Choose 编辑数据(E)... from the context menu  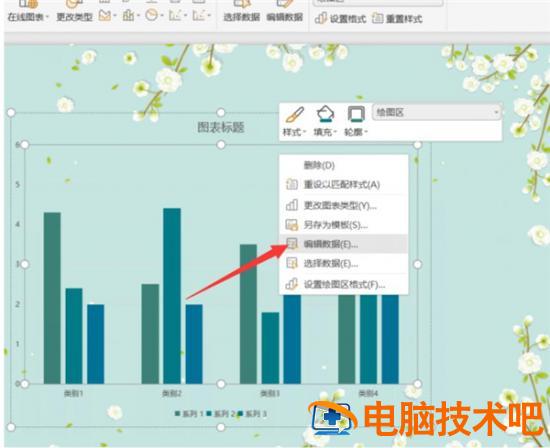(343, 244)
